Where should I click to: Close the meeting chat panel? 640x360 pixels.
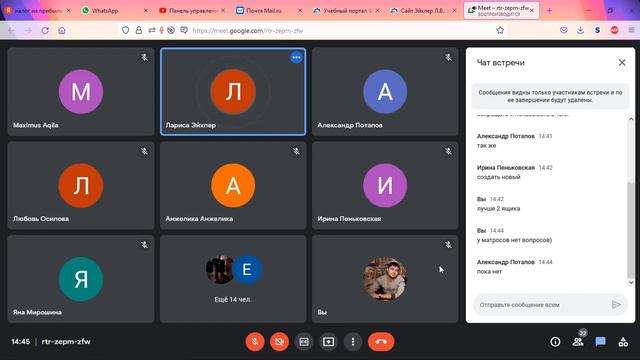pos(622,62)
